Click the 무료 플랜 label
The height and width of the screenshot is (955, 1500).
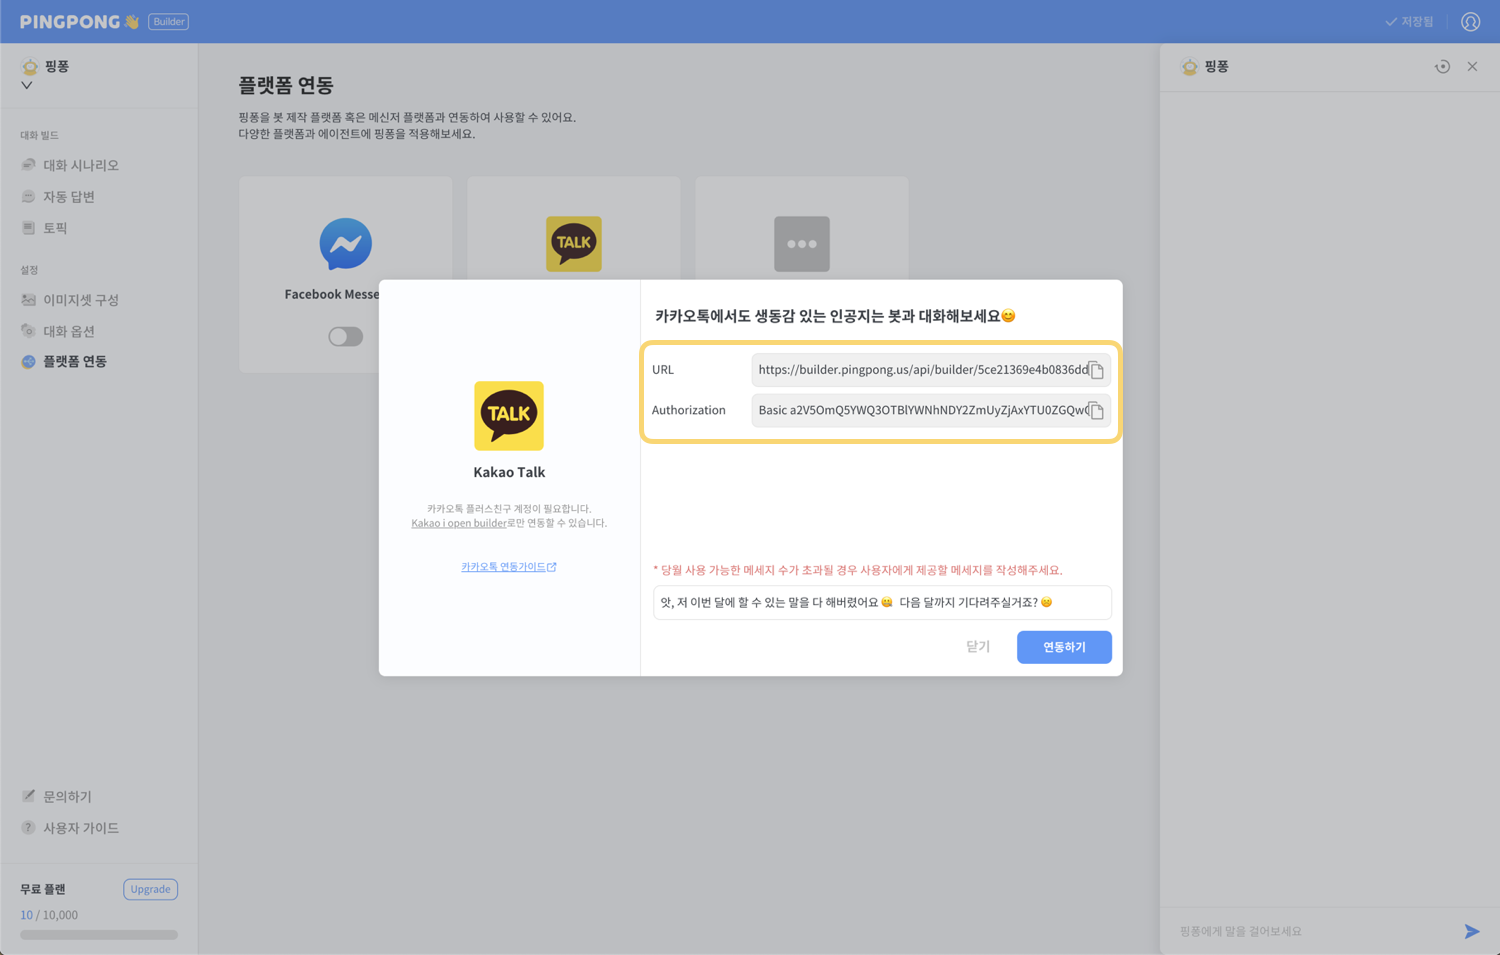point(43,889)
